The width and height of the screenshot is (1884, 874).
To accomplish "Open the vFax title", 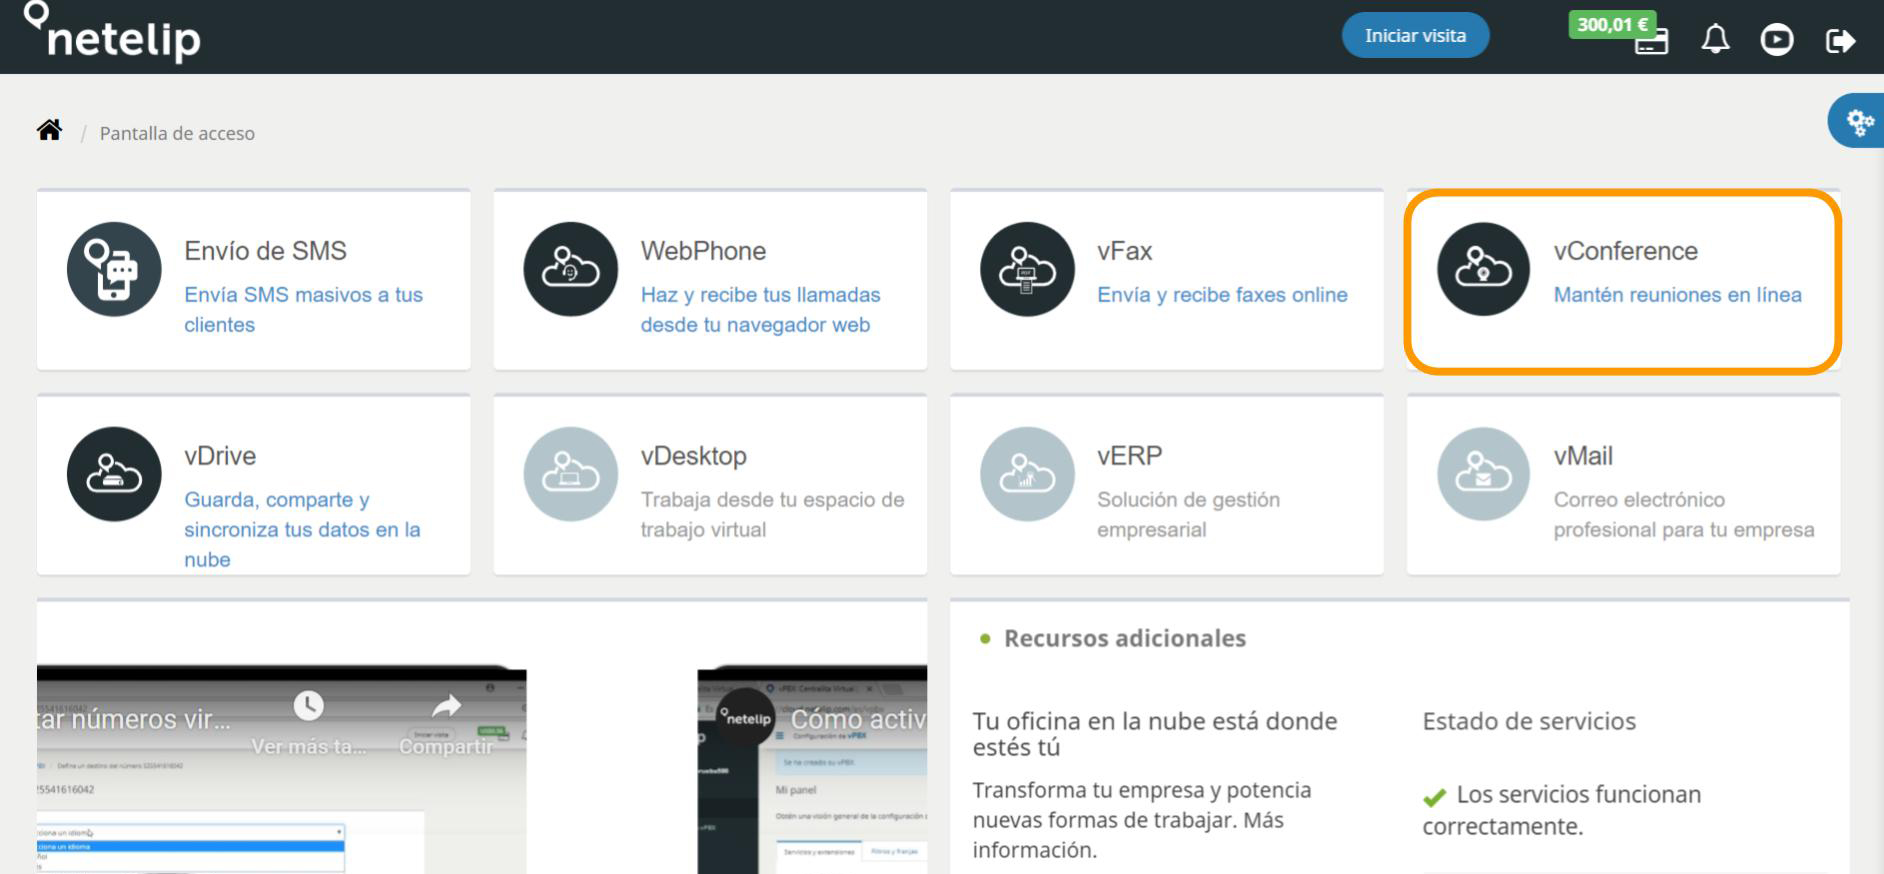I will pos(1124,250).
